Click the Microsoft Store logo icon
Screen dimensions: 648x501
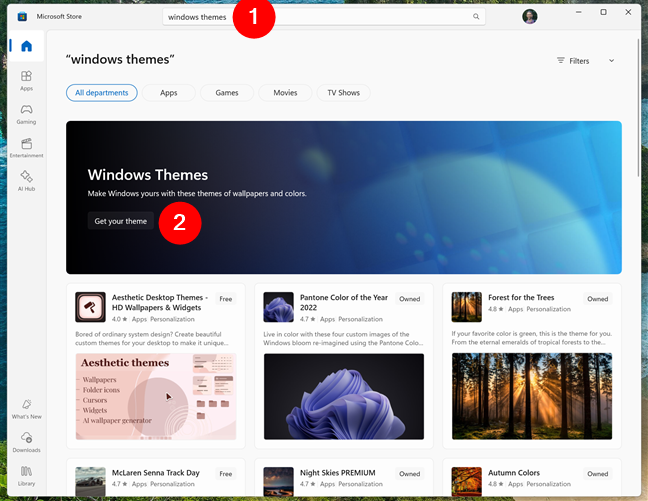22,17
